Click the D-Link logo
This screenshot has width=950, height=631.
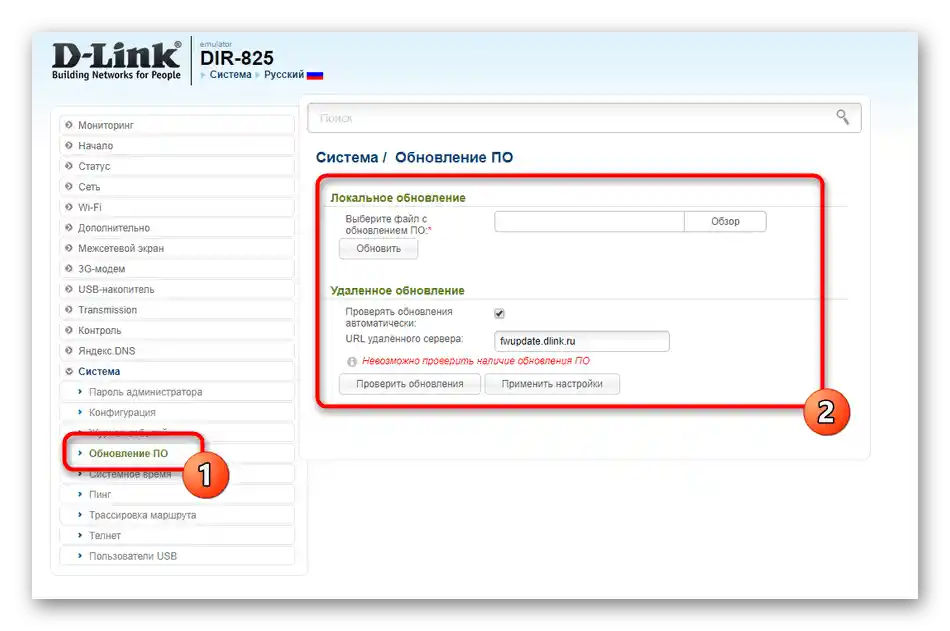coord(116,61)
